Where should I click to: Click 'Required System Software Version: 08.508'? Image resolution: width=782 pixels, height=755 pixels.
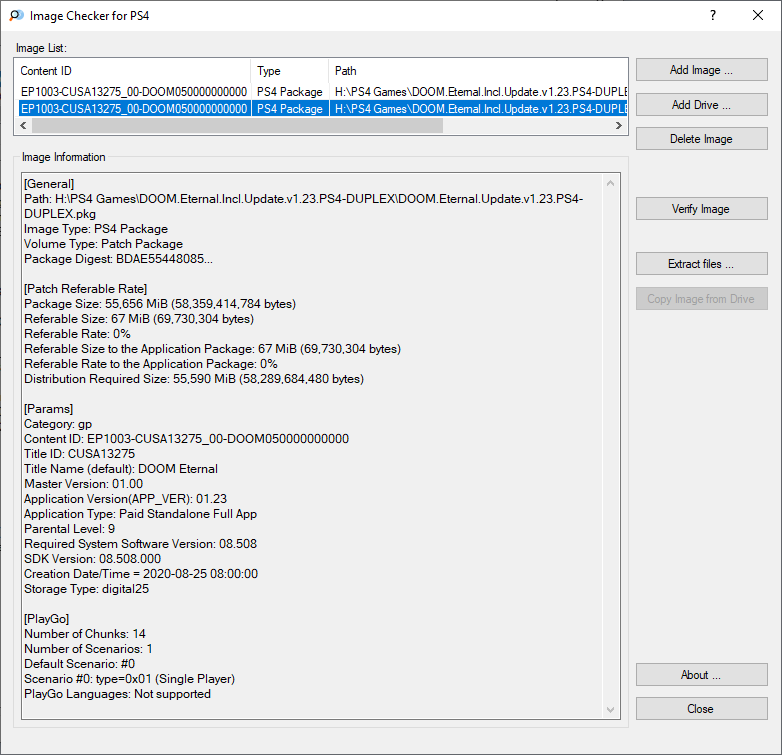click(x=140, y=544)
